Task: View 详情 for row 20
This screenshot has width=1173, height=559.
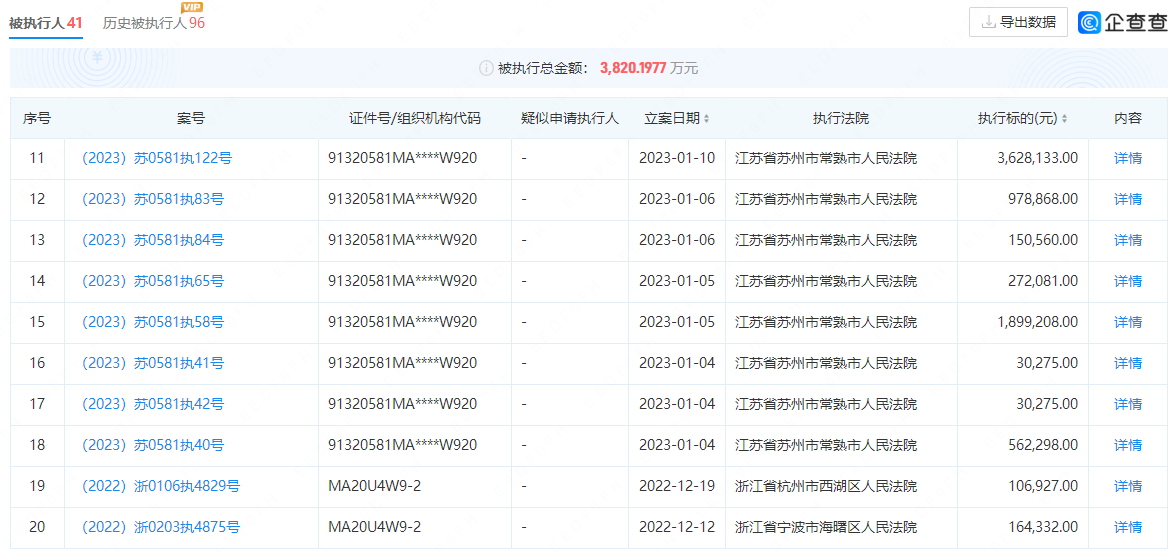Action: 1127,527
